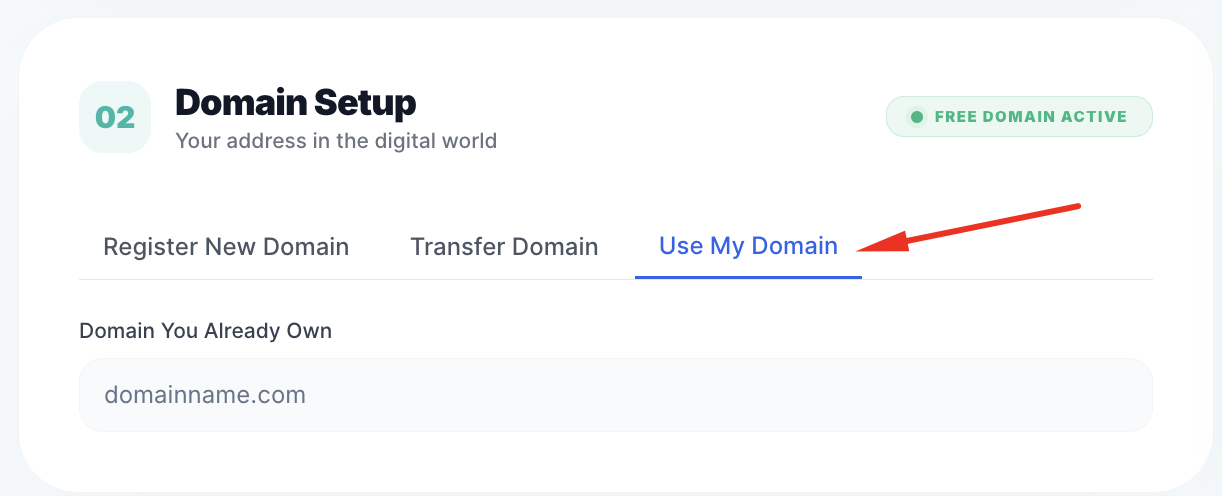
Task: Click the tail end of the red arrow
Action: point(1077,208)
